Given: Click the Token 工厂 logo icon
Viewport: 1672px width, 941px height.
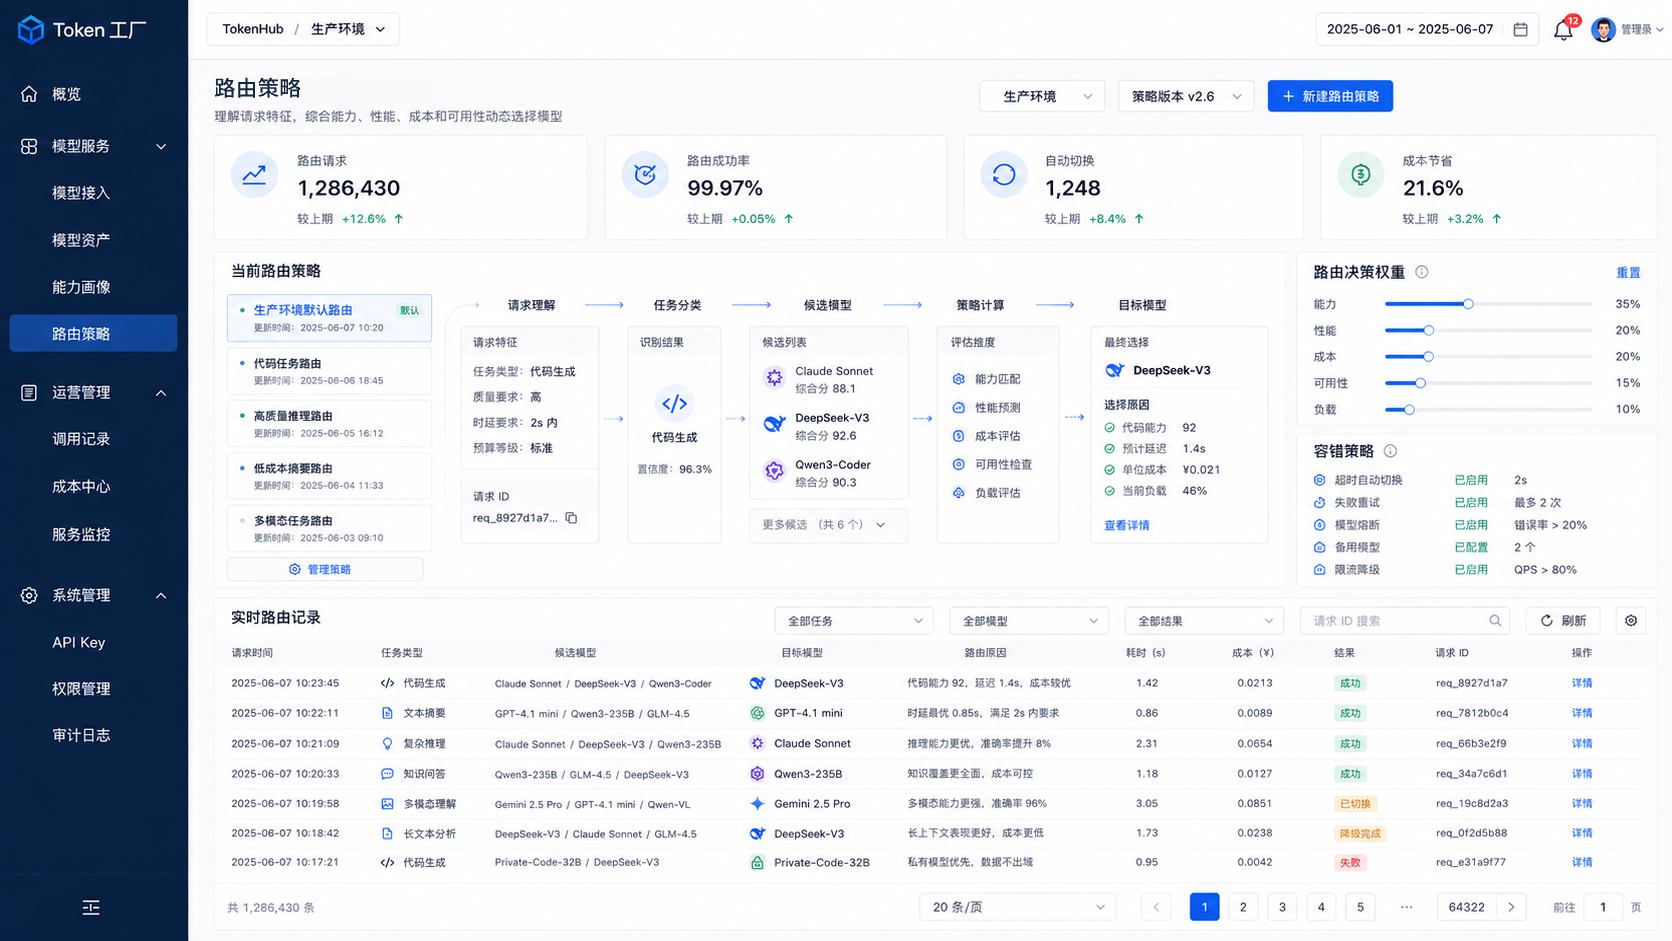Looking at the screenshot, I should 31,30.
